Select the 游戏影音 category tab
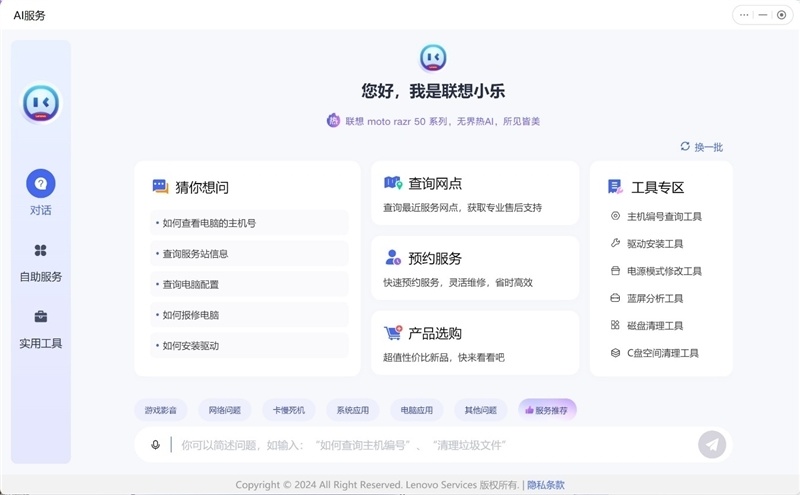 [160, 410]
